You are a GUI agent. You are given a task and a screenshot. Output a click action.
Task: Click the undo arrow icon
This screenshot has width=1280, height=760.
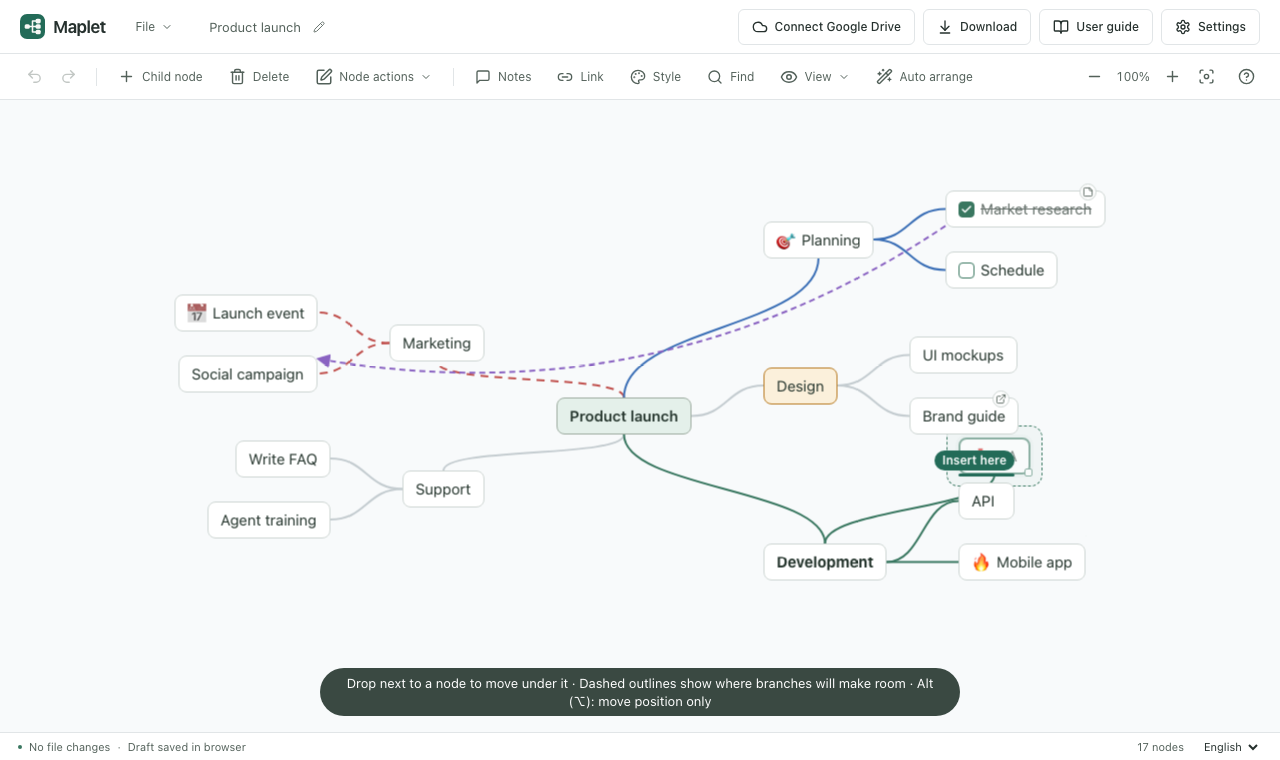pyautogui.click(x=35, y=77)
